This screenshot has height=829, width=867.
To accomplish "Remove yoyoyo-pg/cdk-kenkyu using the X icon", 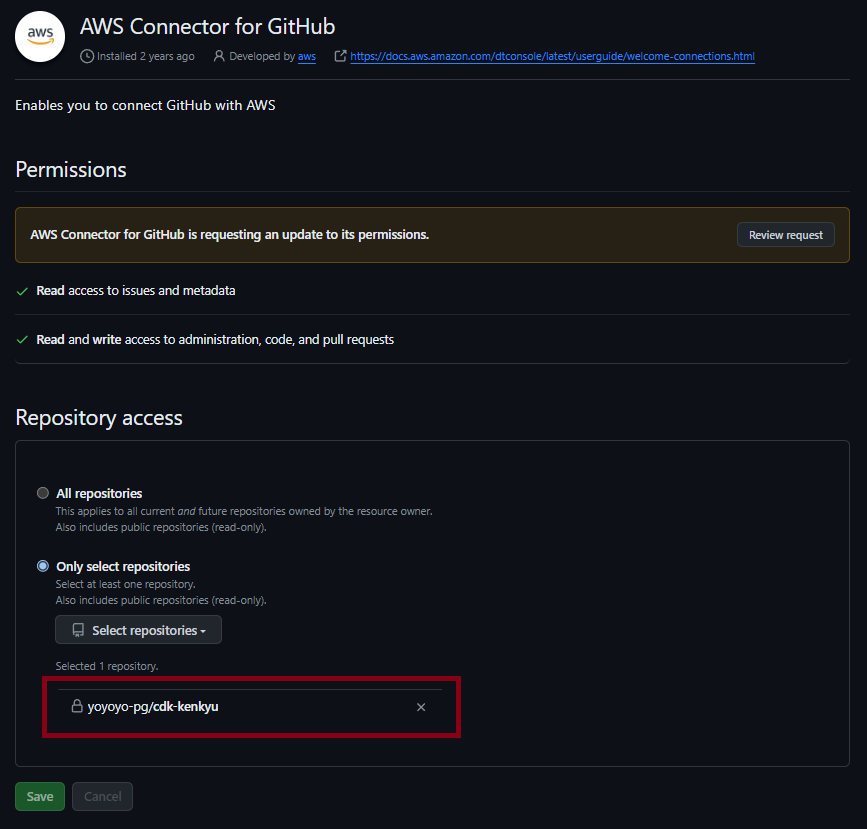I will (421, 706).
